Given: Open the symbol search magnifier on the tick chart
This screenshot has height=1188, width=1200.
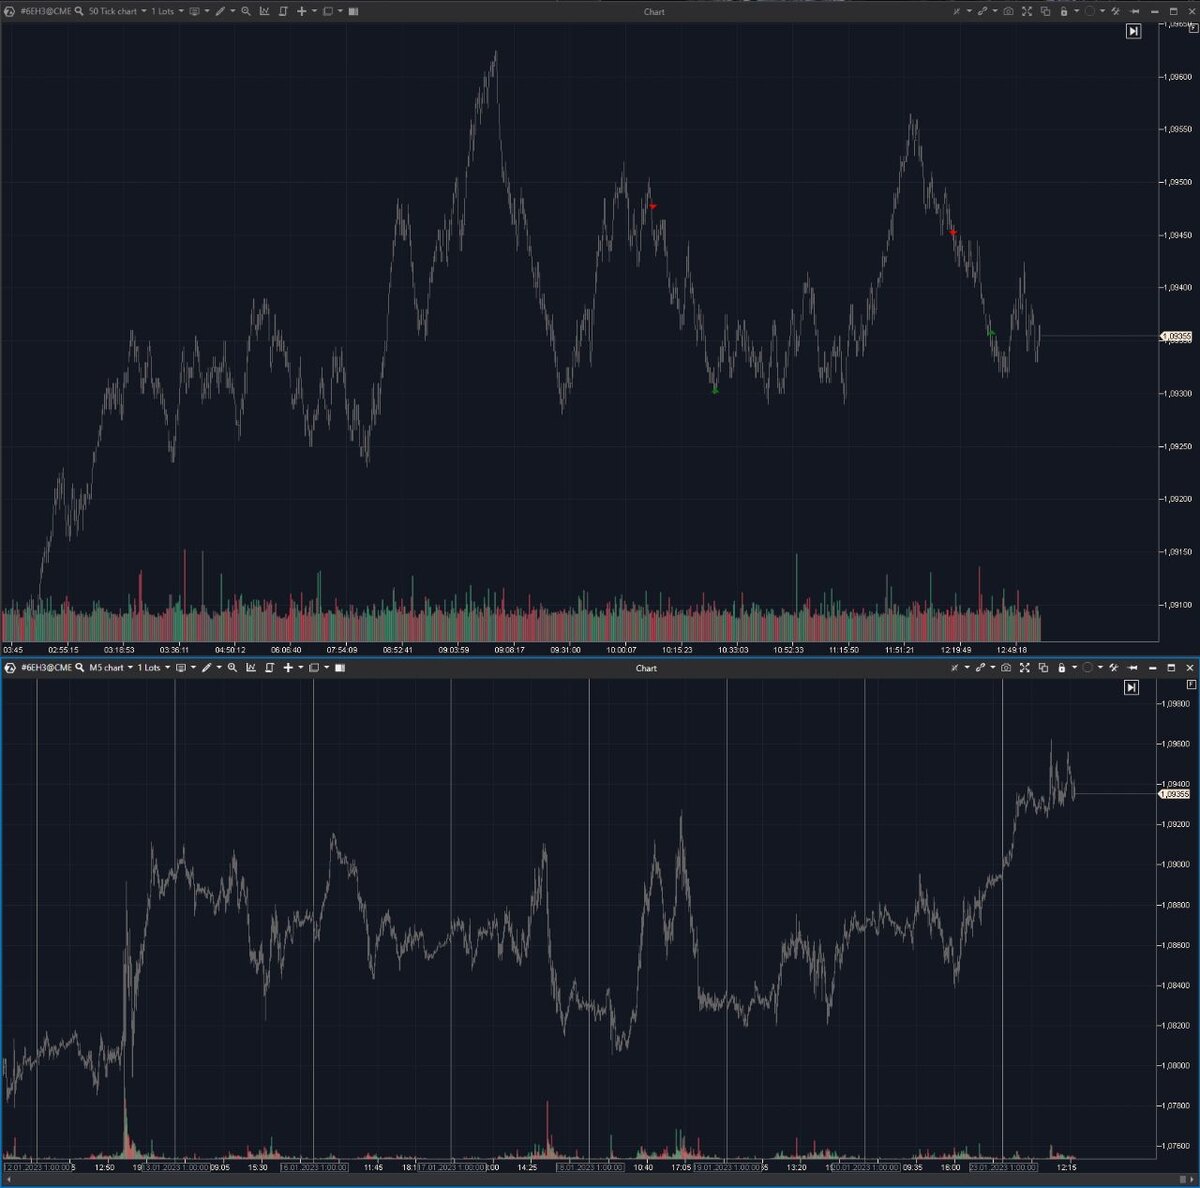Looking at the screenshot, I should (x=80, y=11).
